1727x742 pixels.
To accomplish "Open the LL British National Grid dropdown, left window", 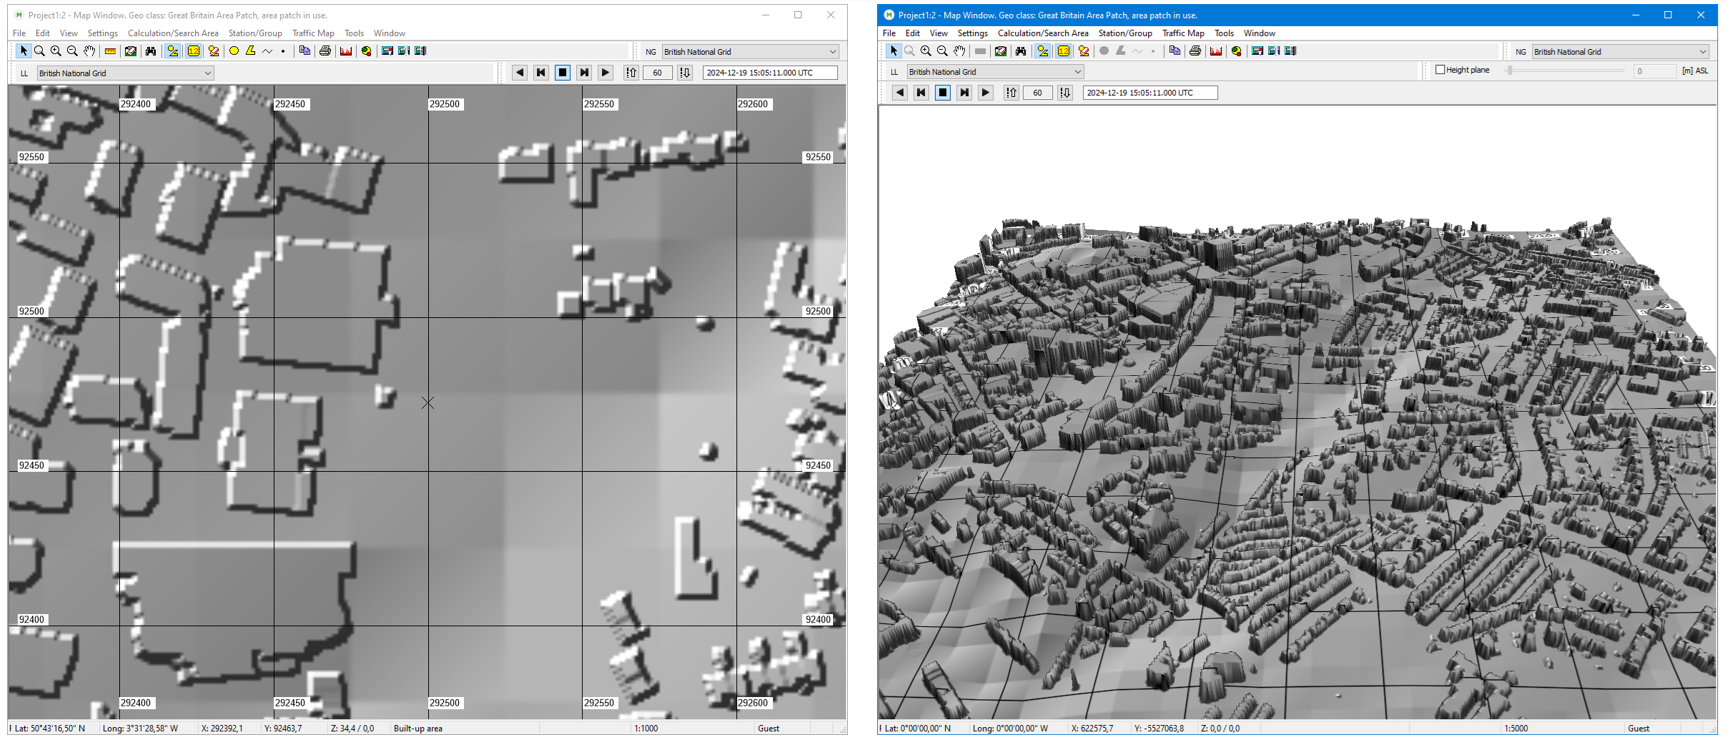I will (x=207, y=73).
